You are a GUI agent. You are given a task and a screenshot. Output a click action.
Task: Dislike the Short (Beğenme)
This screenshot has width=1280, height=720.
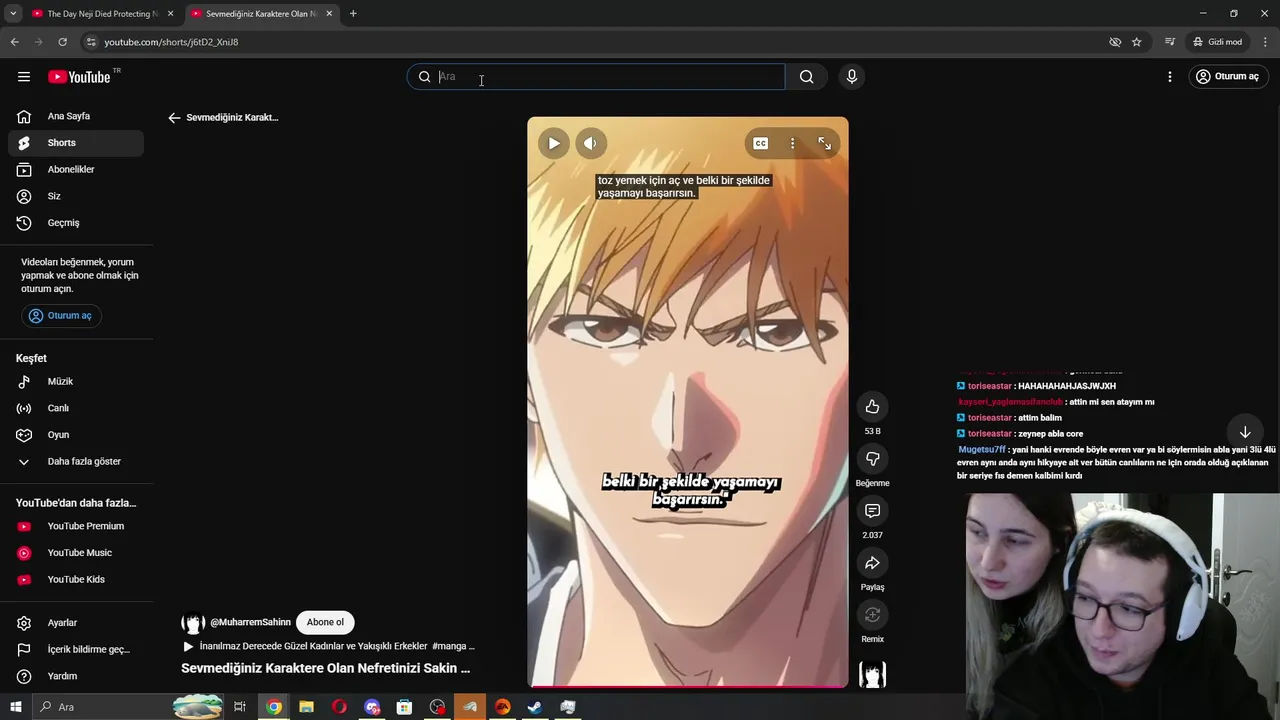click(872, 459)
